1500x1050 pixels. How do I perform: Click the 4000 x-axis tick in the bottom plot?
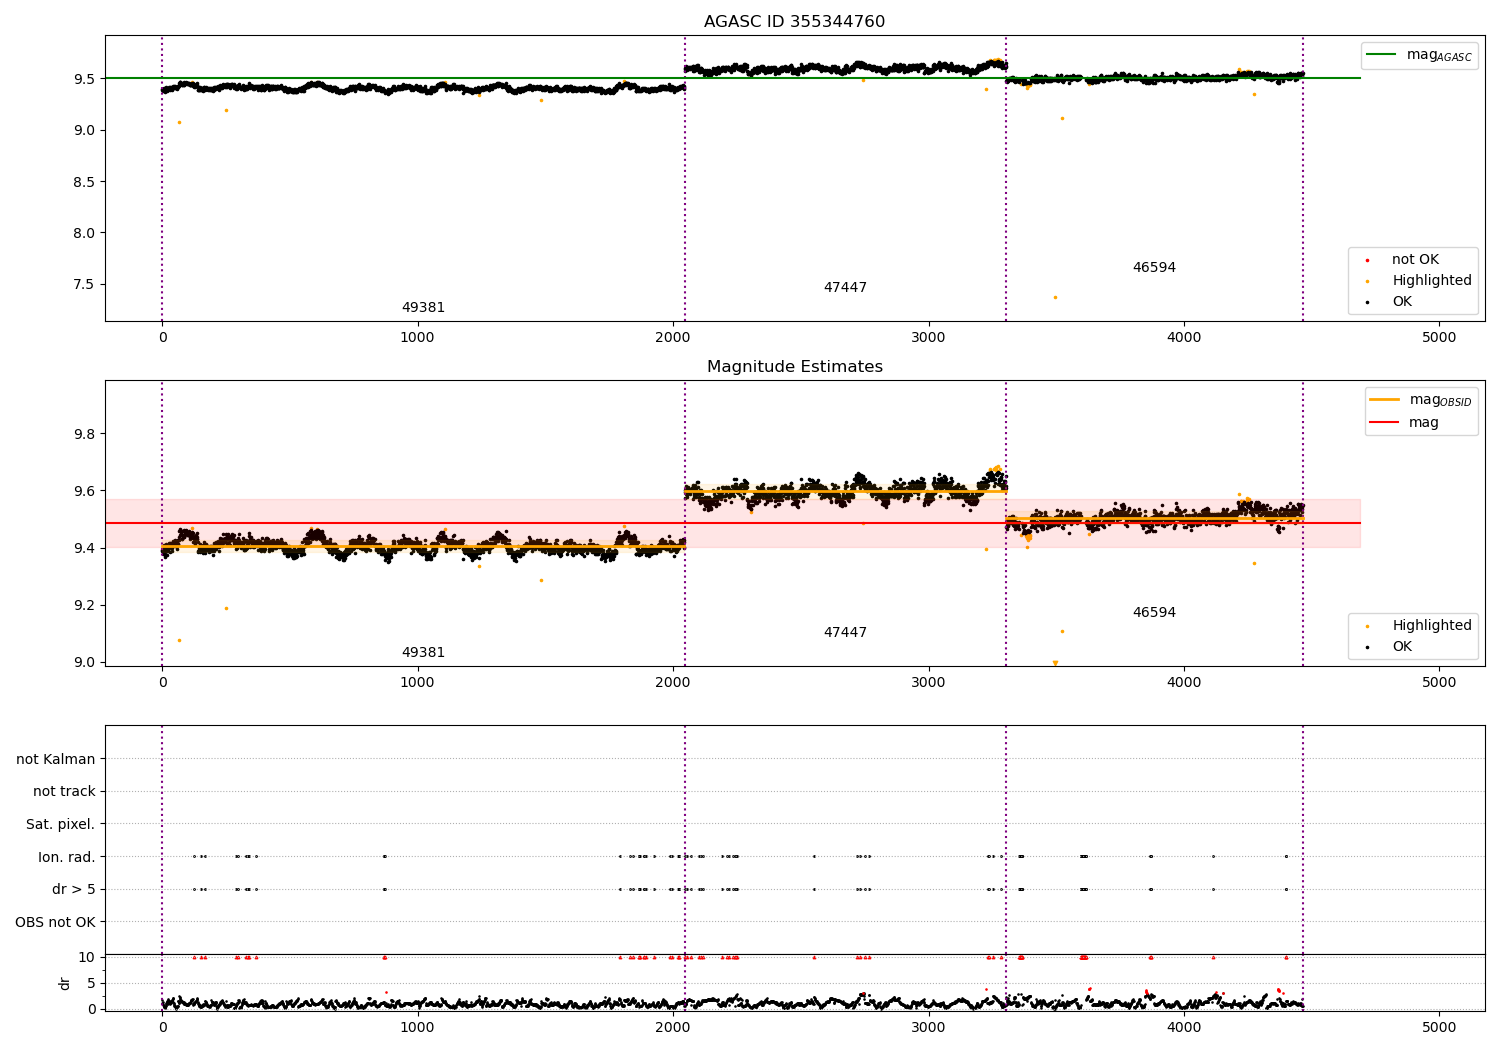1184,1028
